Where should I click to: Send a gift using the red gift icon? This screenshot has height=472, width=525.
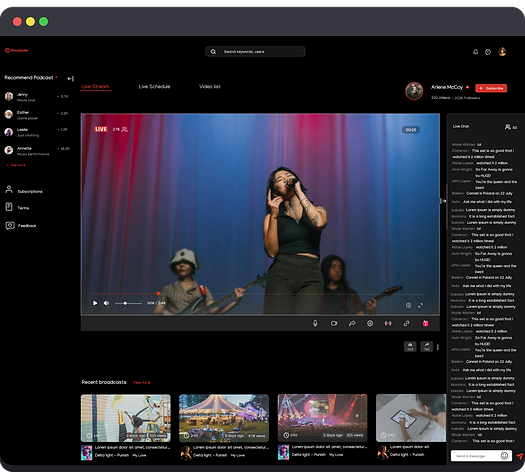coord(425,323)
